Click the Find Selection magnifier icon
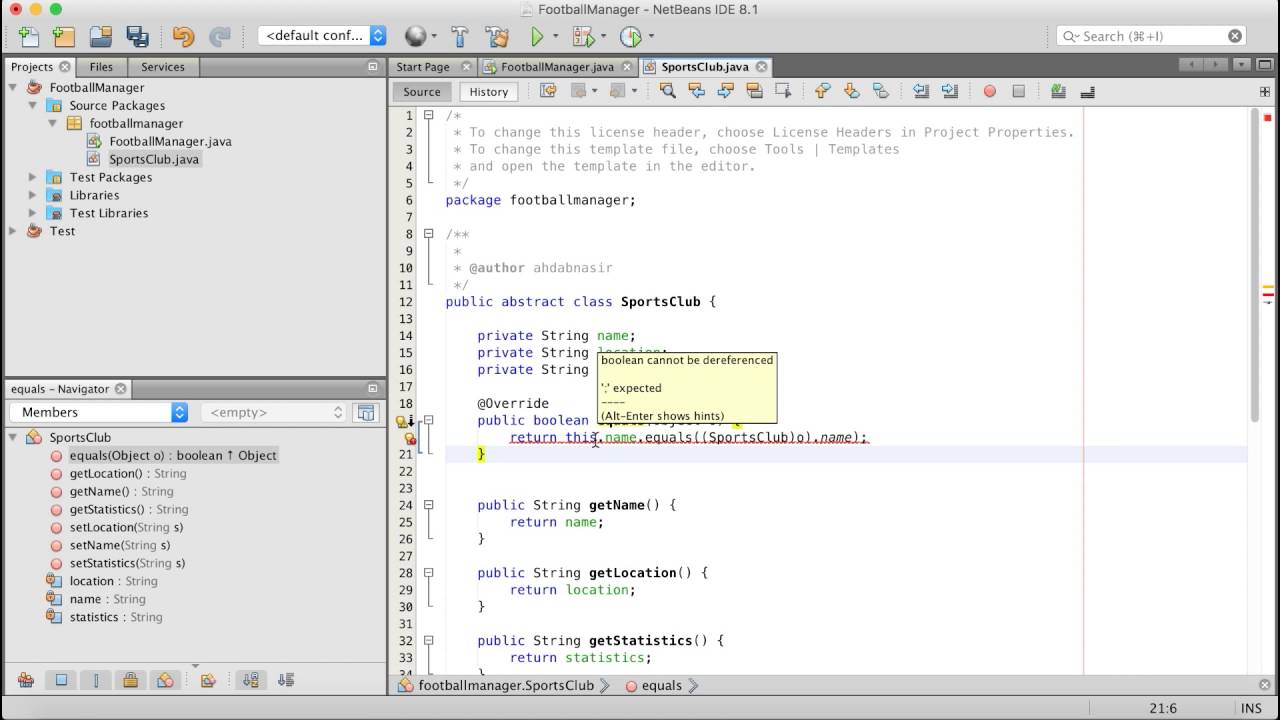 click(668, 91)
